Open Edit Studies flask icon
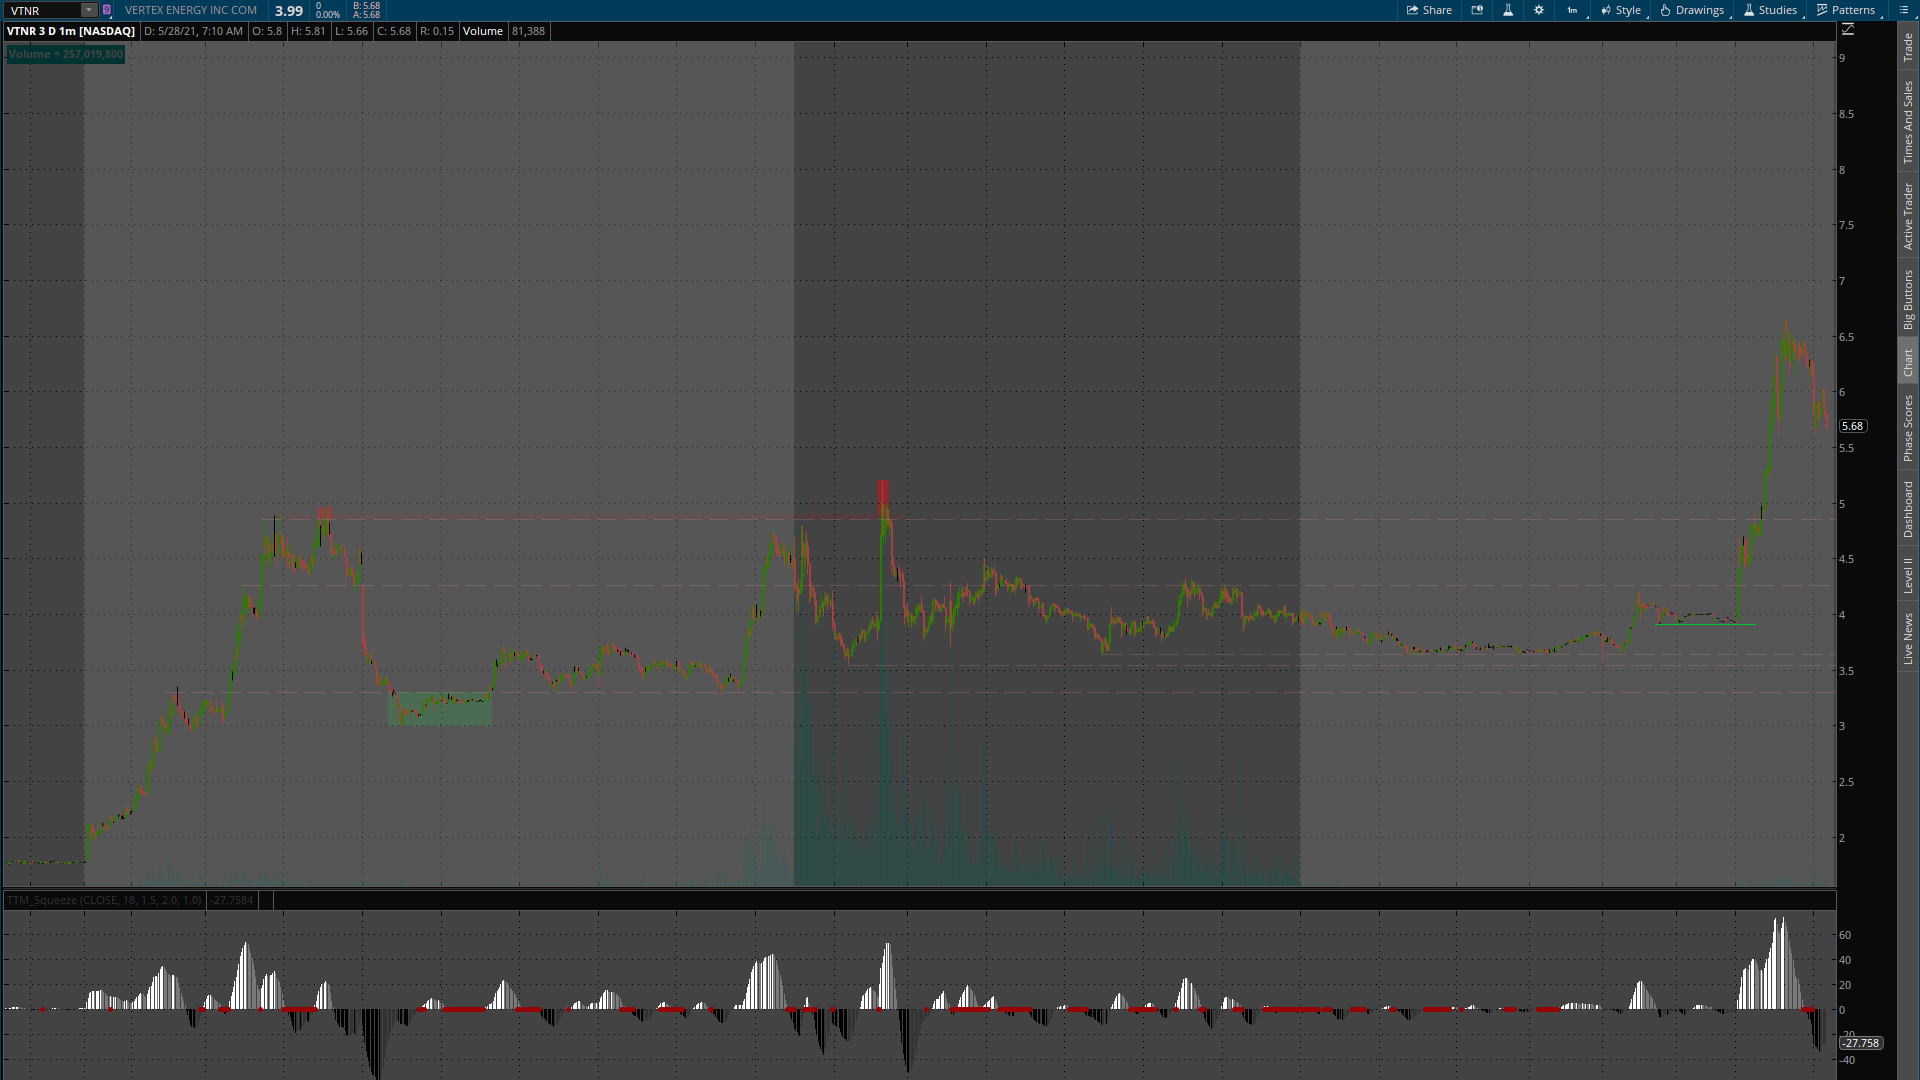 point(1508,10)
